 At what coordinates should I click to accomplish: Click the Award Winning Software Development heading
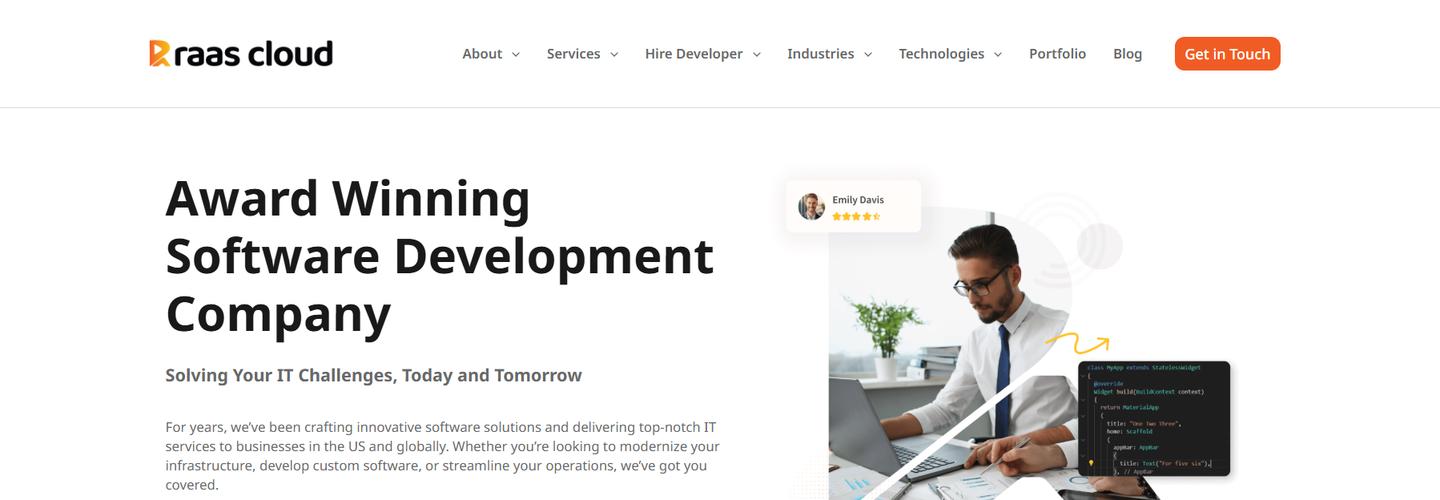coord(440,255)
